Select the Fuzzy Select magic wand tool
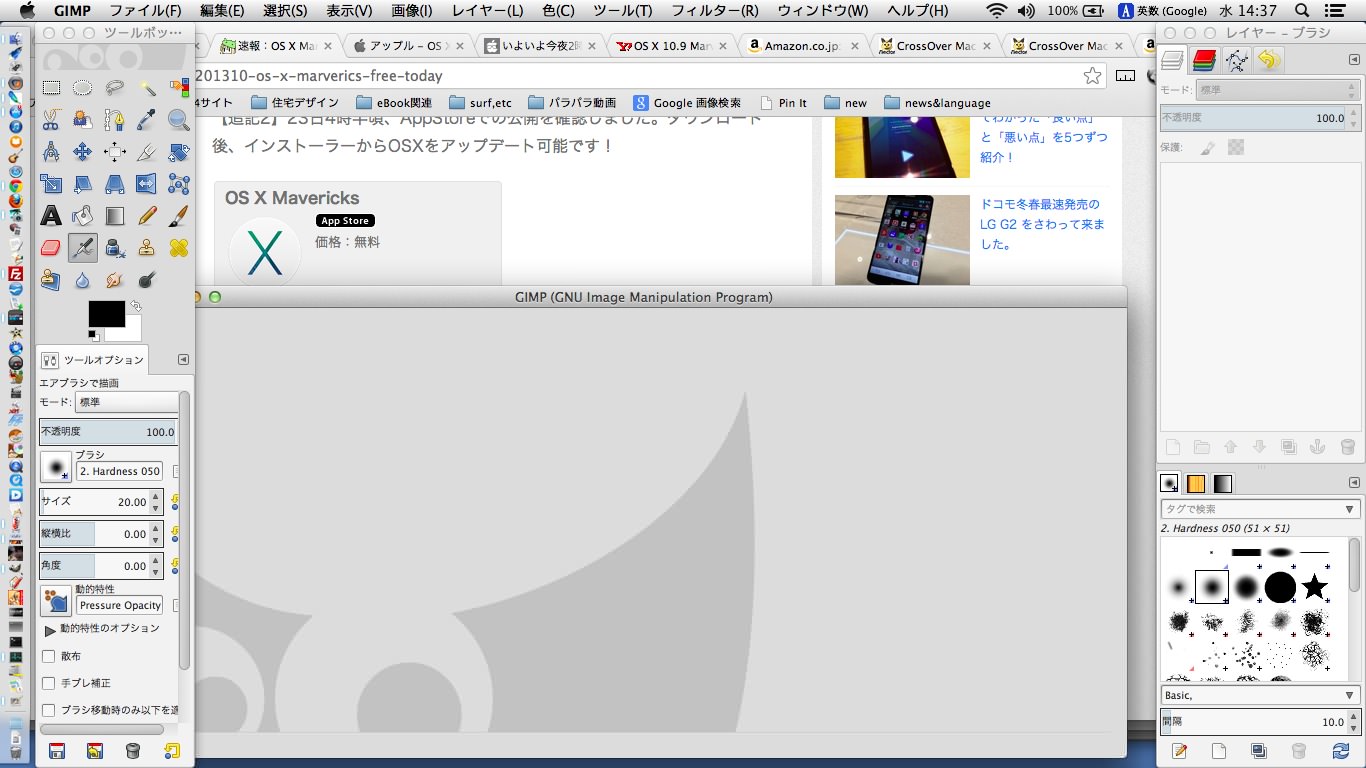The image size is (1366, 768). click(x=147, y=88)
